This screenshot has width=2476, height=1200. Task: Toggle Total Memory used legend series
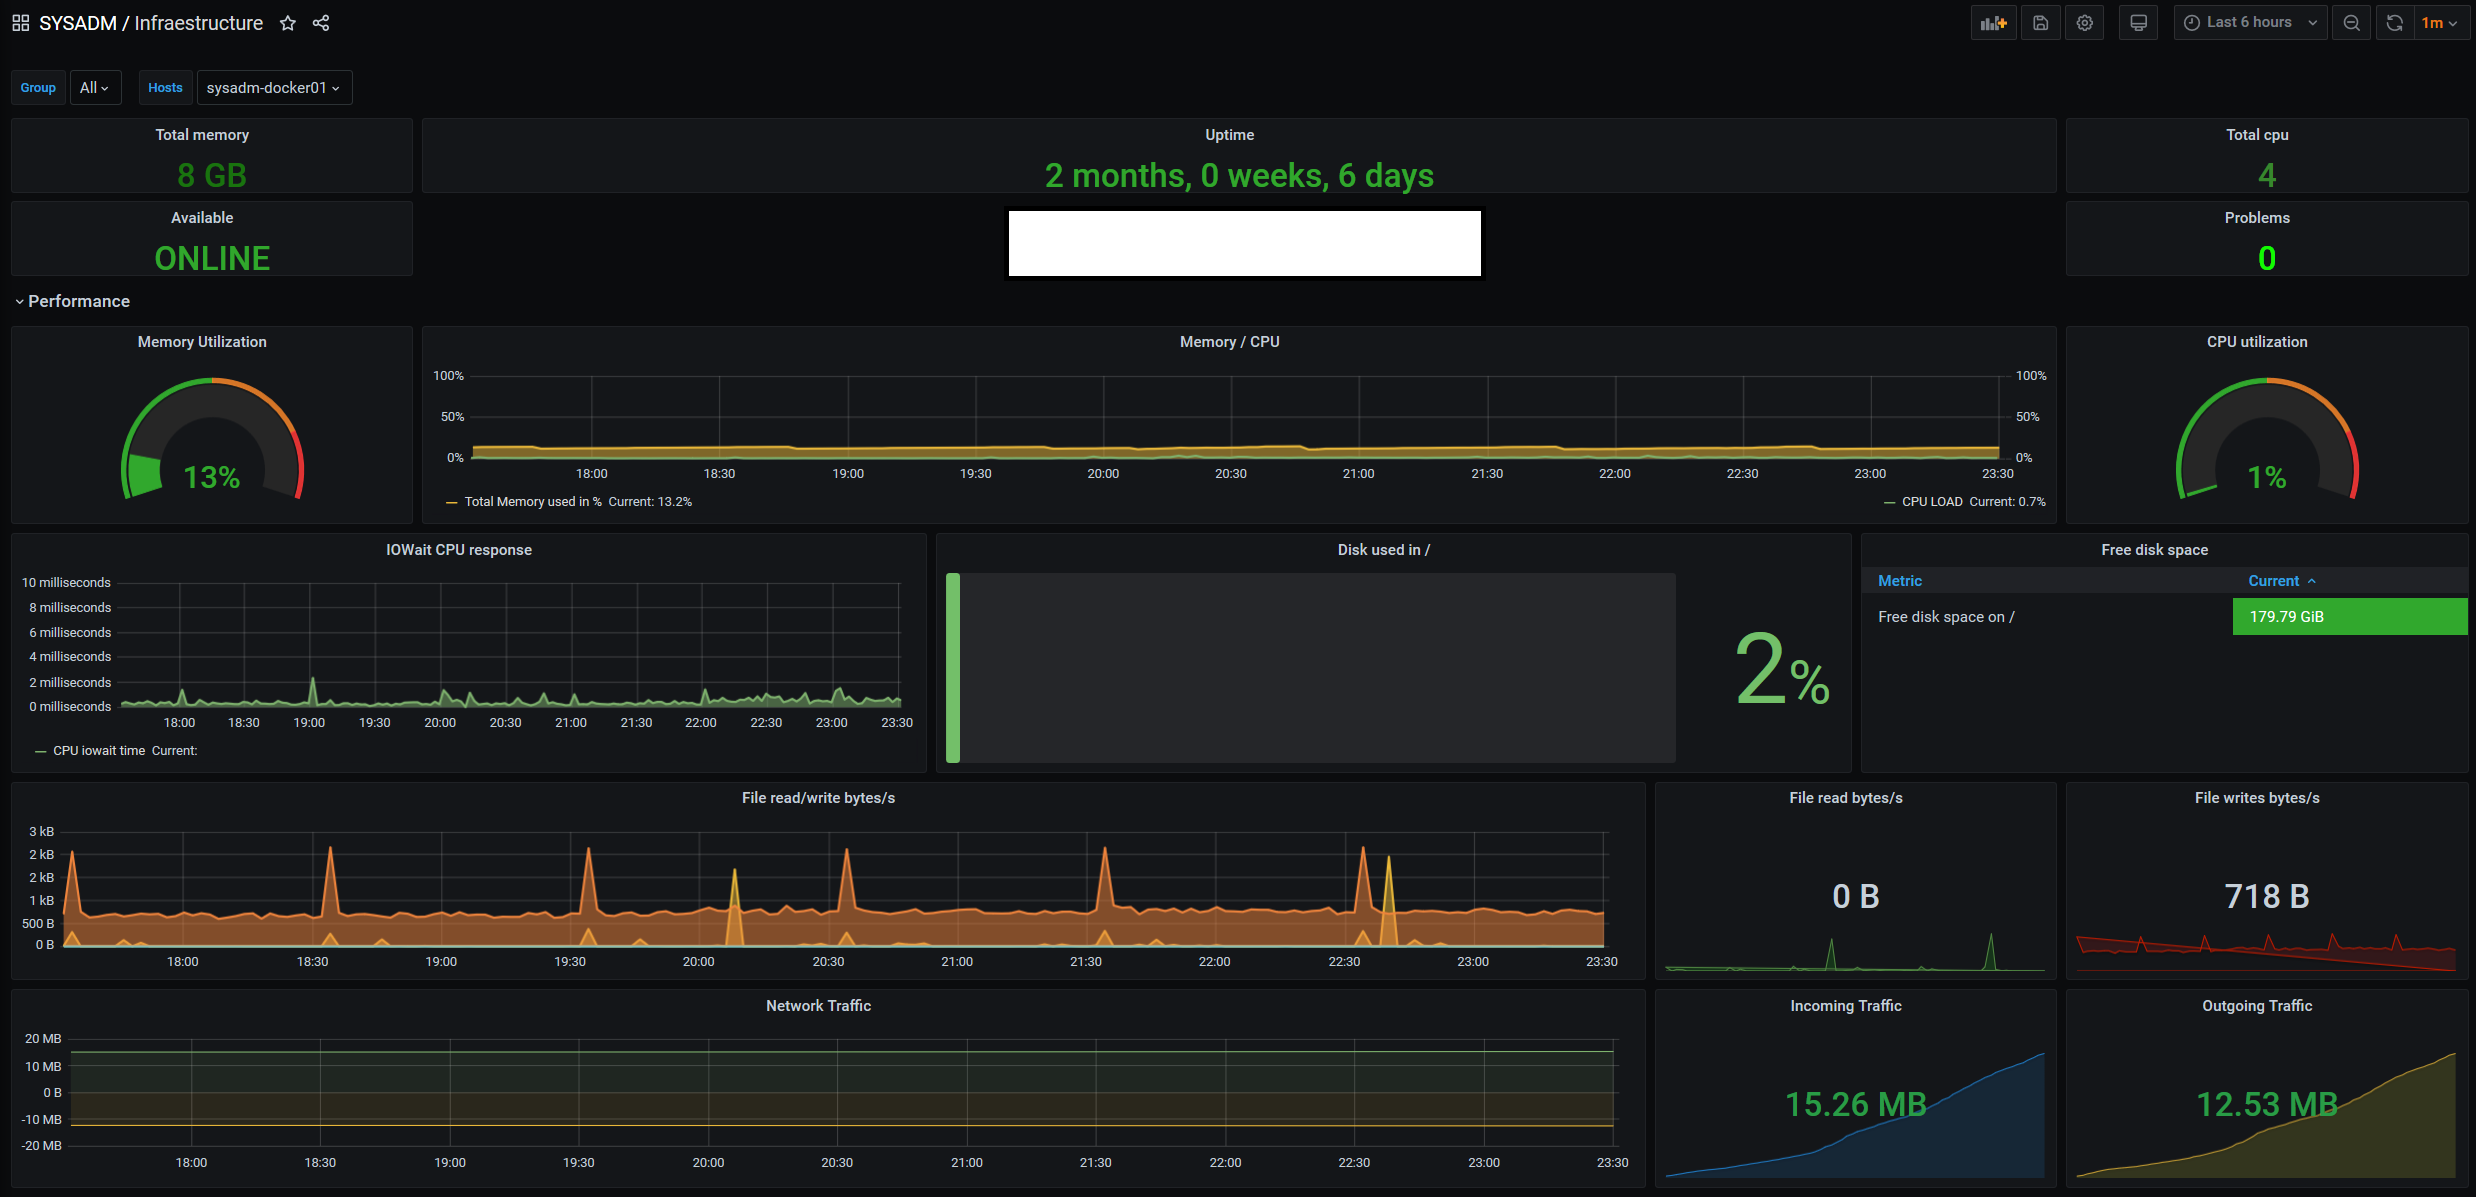532,502
